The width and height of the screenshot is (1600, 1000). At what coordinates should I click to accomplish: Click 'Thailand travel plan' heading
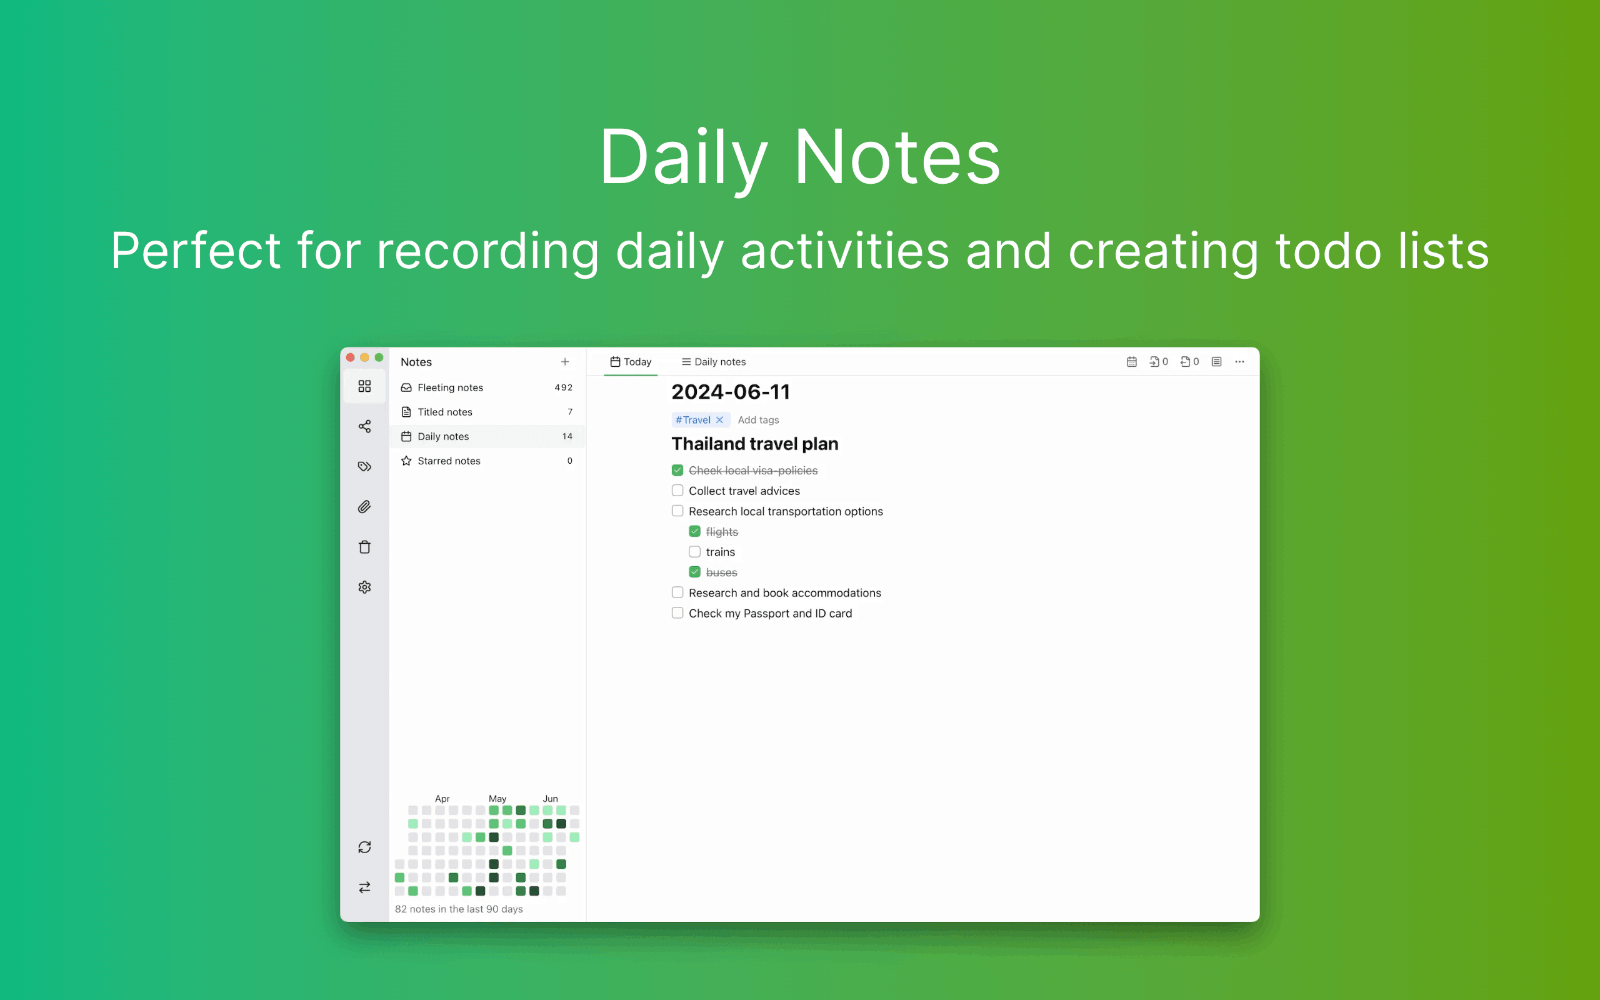pyautogui.click(x=755, y=444)
